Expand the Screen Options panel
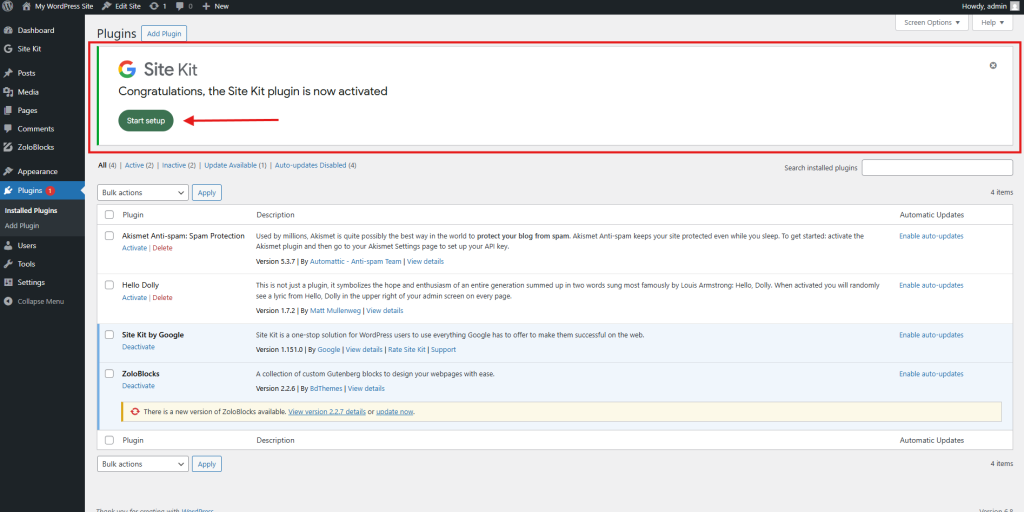Viewport: 1024px width, 512px height. point(929,23)
